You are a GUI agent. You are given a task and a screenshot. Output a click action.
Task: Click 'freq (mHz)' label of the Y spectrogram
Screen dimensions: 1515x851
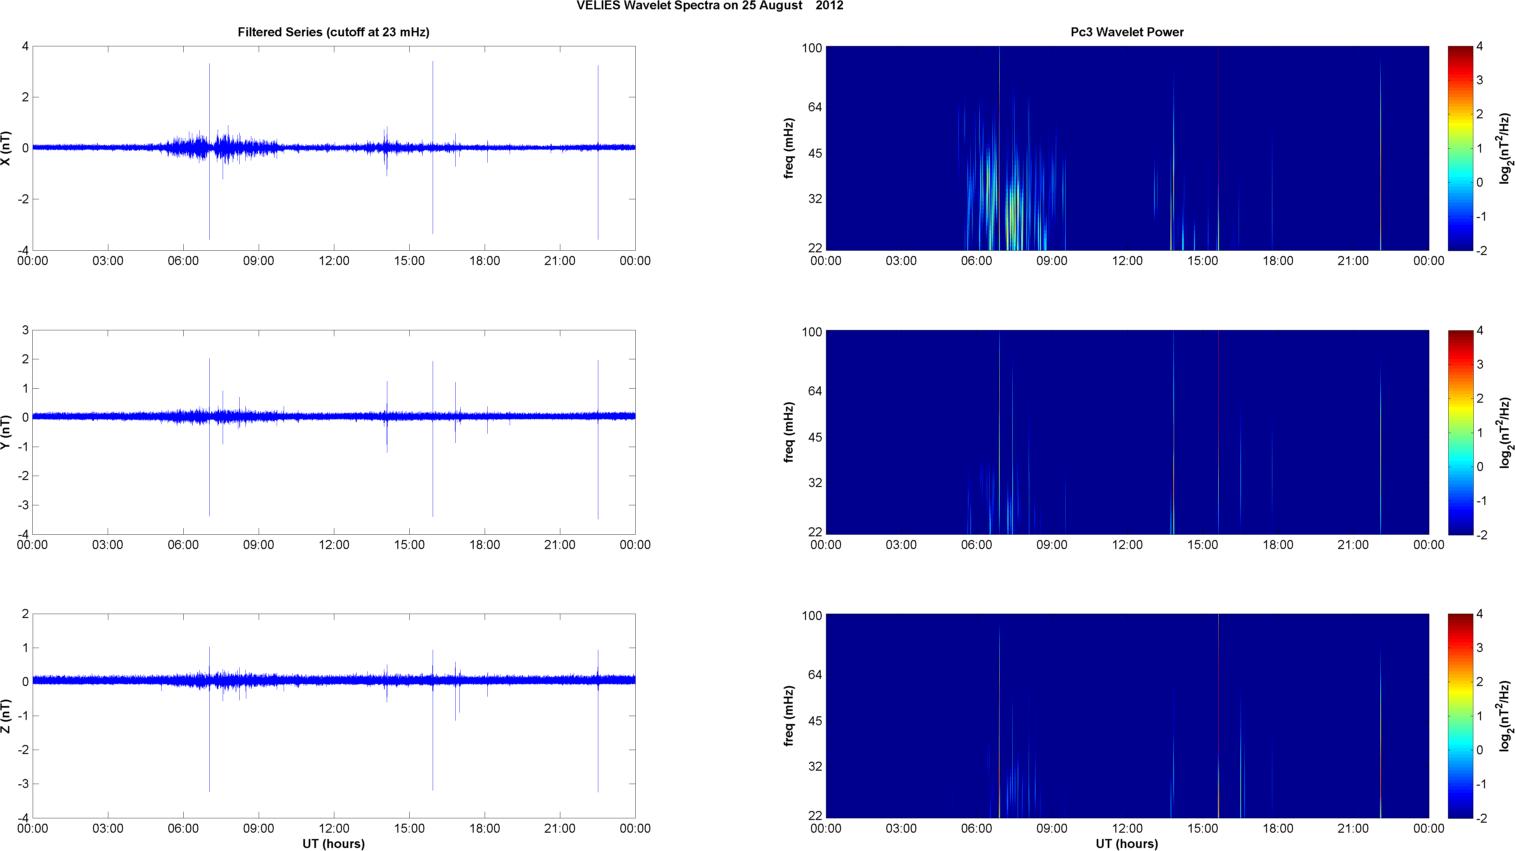(x=789, y=432)
